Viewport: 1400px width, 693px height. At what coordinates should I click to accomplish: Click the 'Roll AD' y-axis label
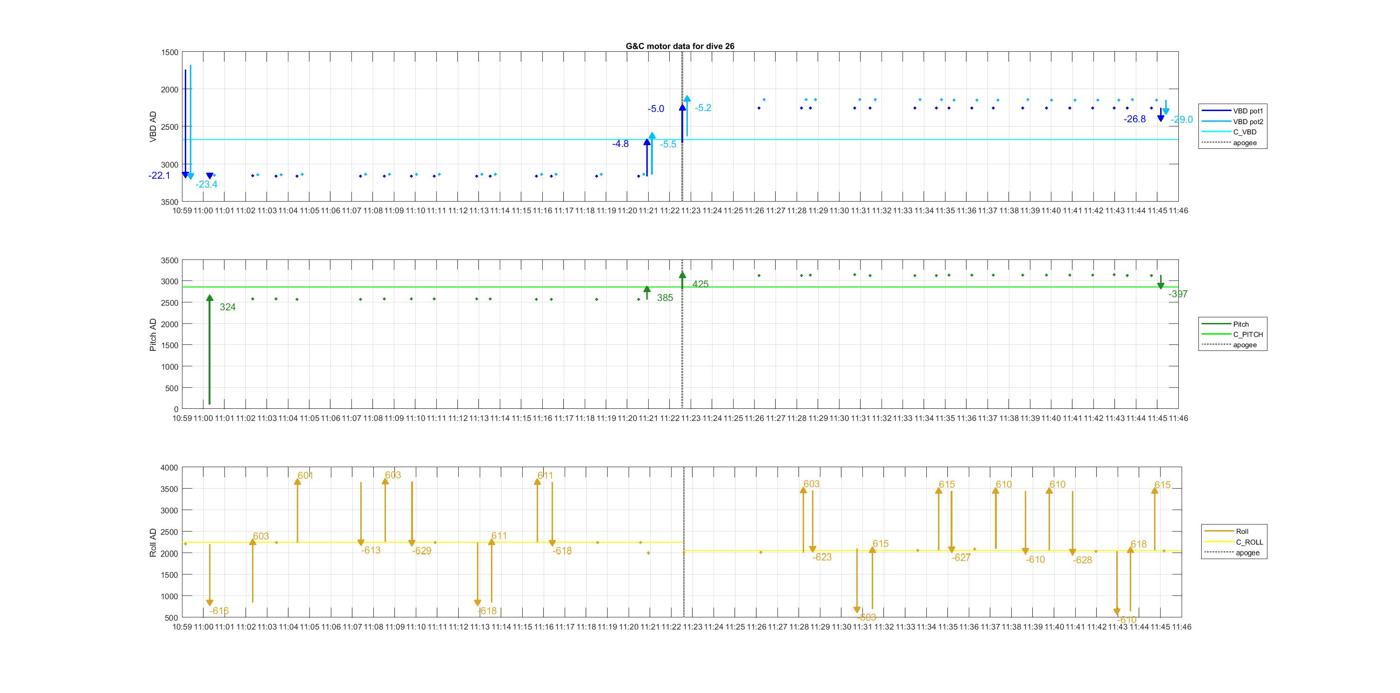tap(153, 542)
